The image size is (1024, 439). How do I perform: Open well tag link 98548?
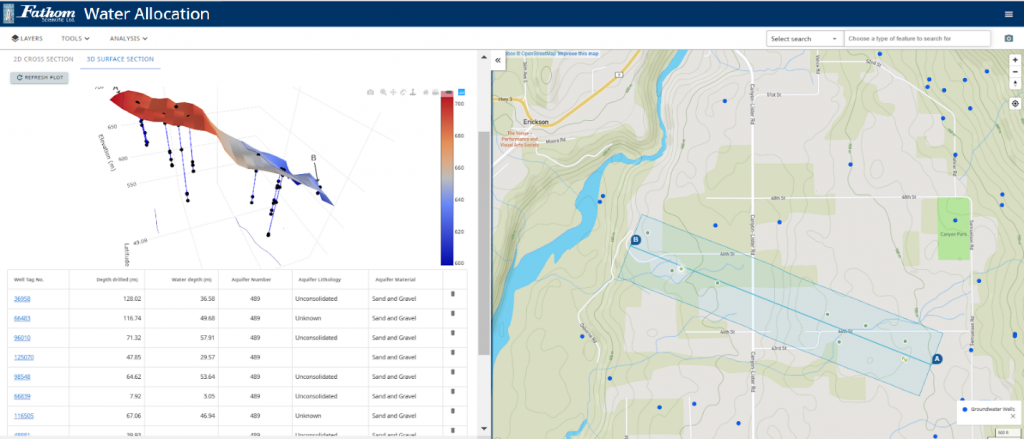(22, 377)
